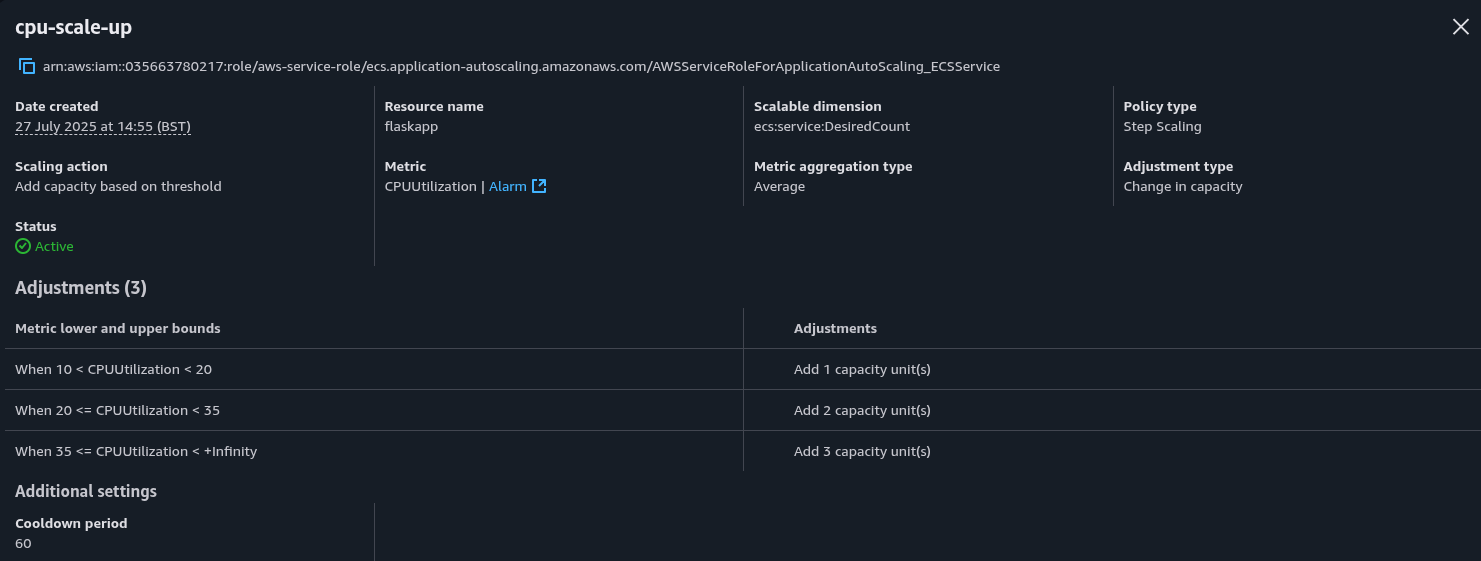Click the Scalable dimension label
The height and width of the screenshot is (561, 1481).
[x=818, y=106]
